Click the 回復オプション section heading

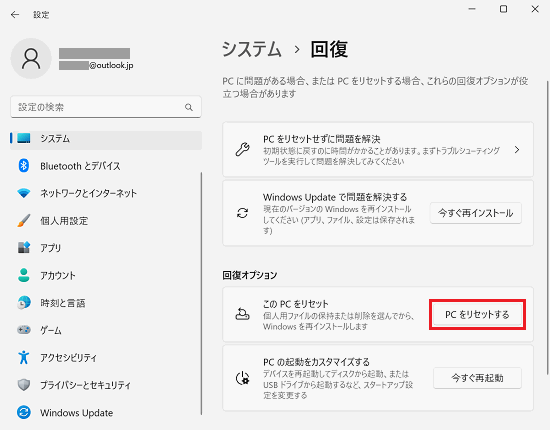click(250, 275)
